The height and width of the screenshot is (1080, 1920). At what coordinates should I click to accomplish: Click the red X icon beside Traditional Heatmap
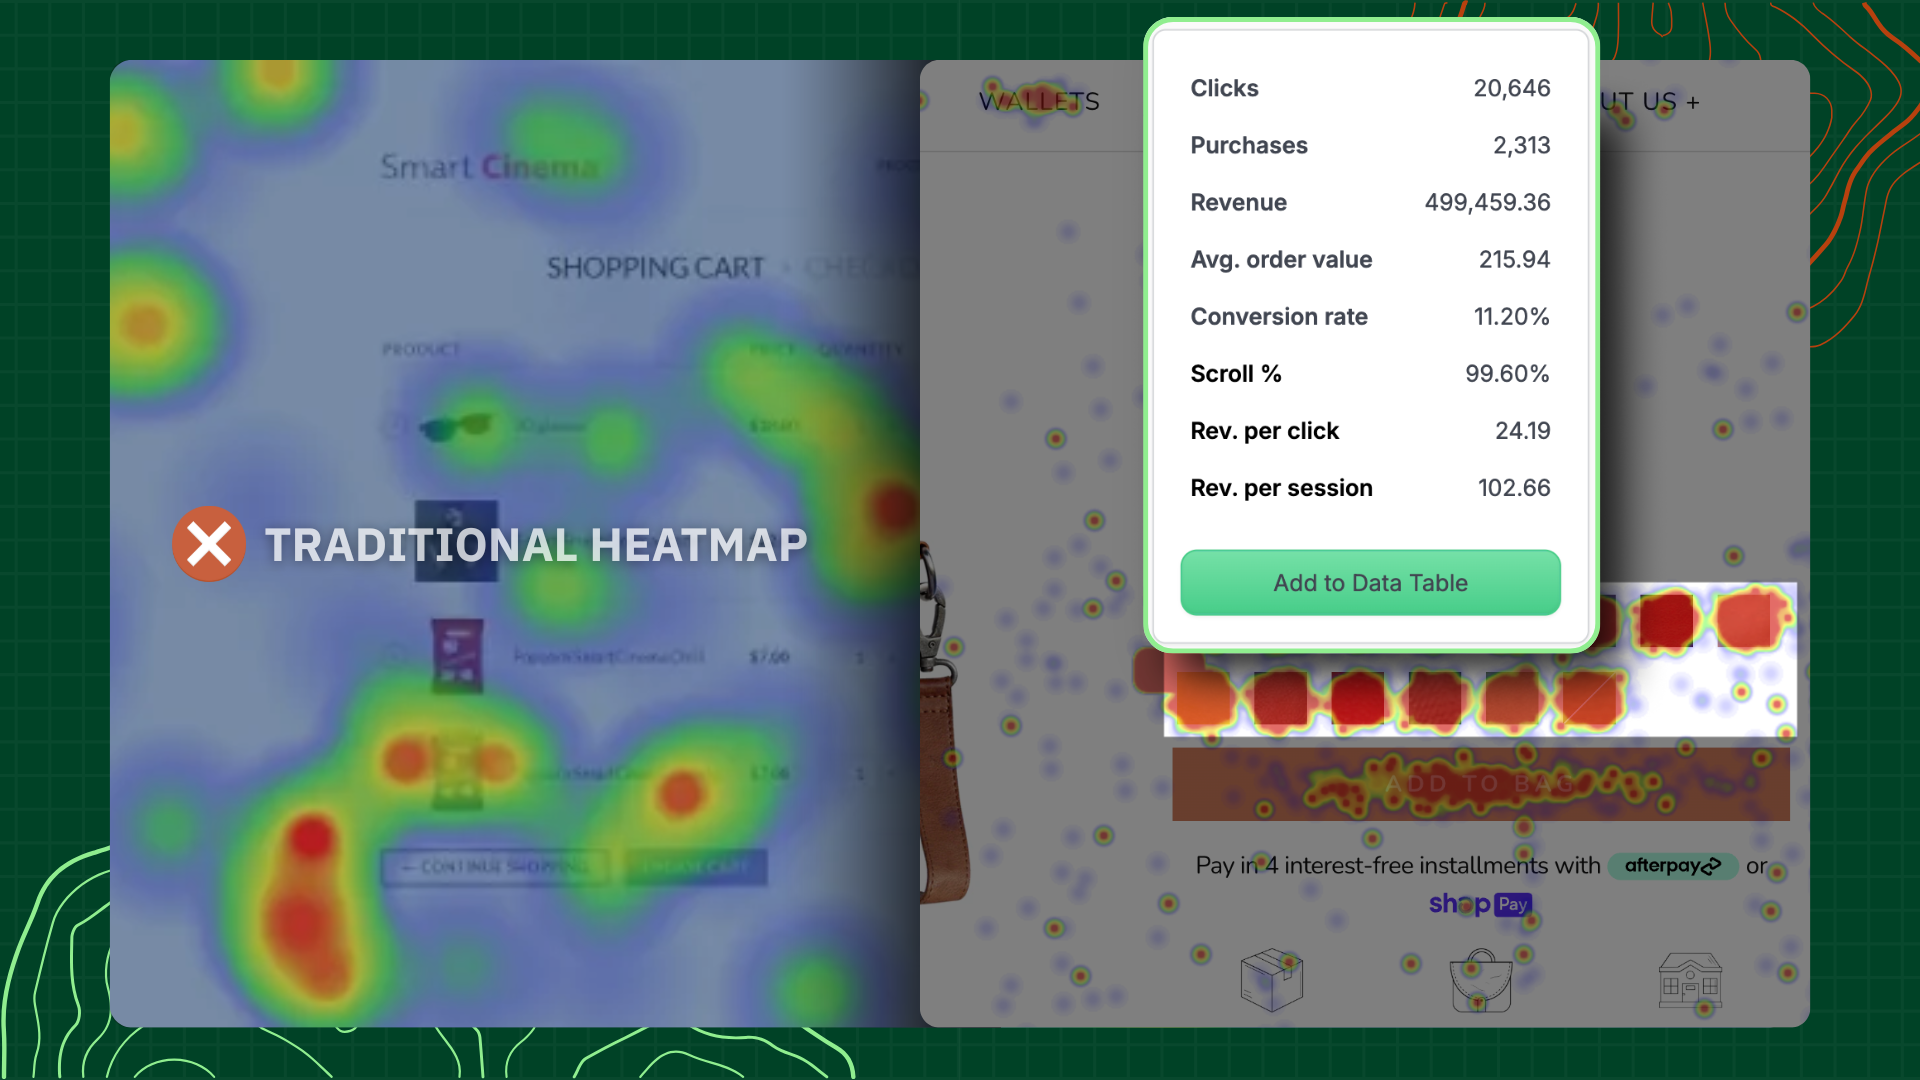[x=209, y=544]
